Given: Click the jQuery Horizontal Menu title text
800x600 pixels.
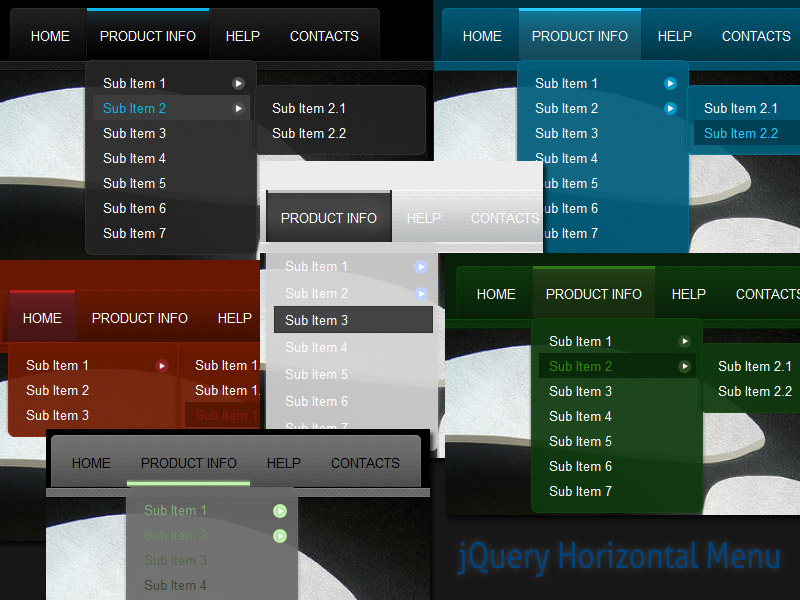Looking at the screenshot, I should 620,557.
